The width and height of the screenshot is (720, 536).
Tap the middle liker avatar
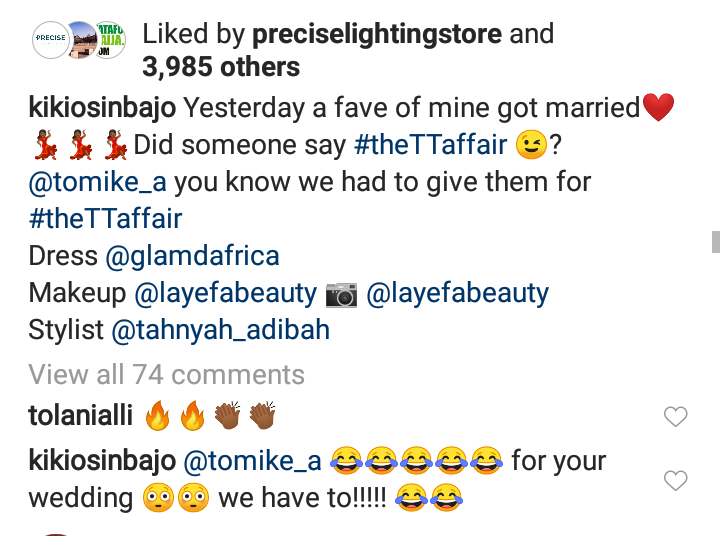click(x=80, y=43)
